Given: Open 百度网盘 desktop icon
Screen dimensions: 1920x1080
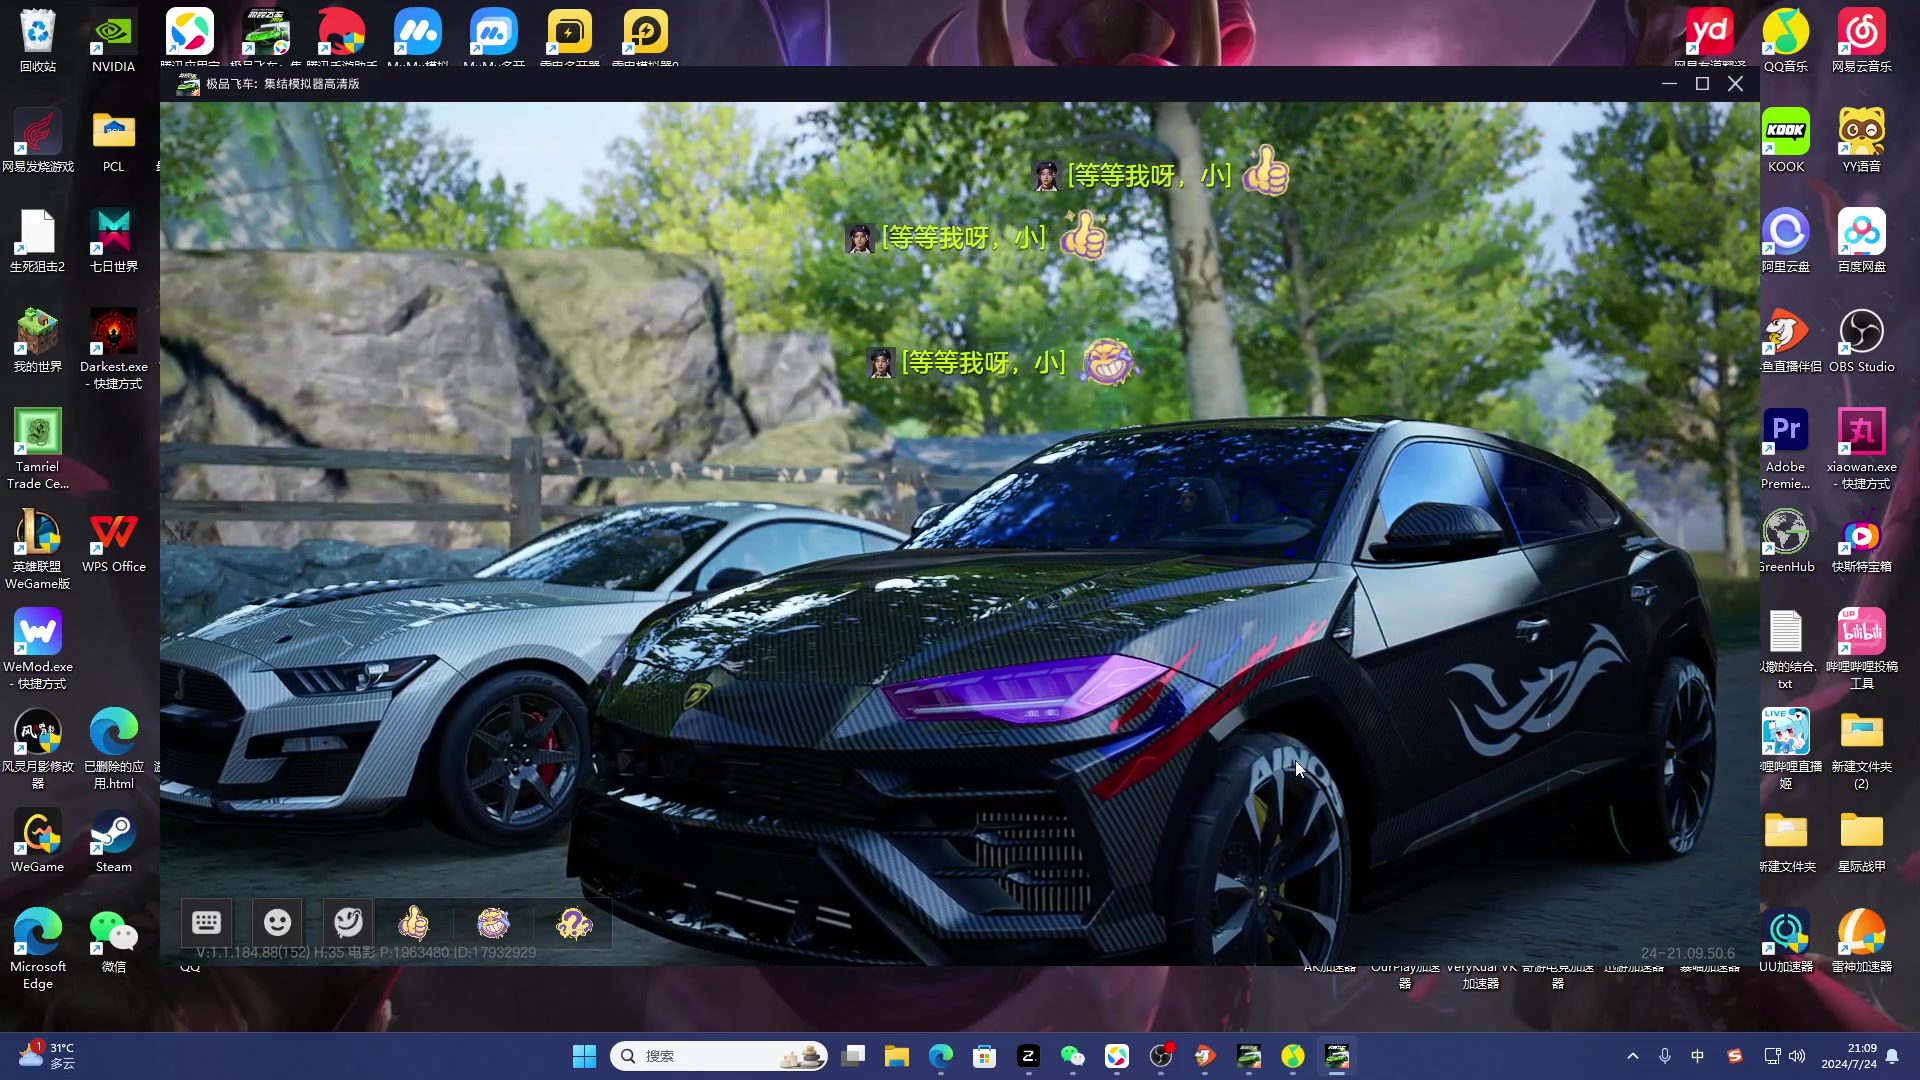Looking at the screenshot, I should 1862,241.
